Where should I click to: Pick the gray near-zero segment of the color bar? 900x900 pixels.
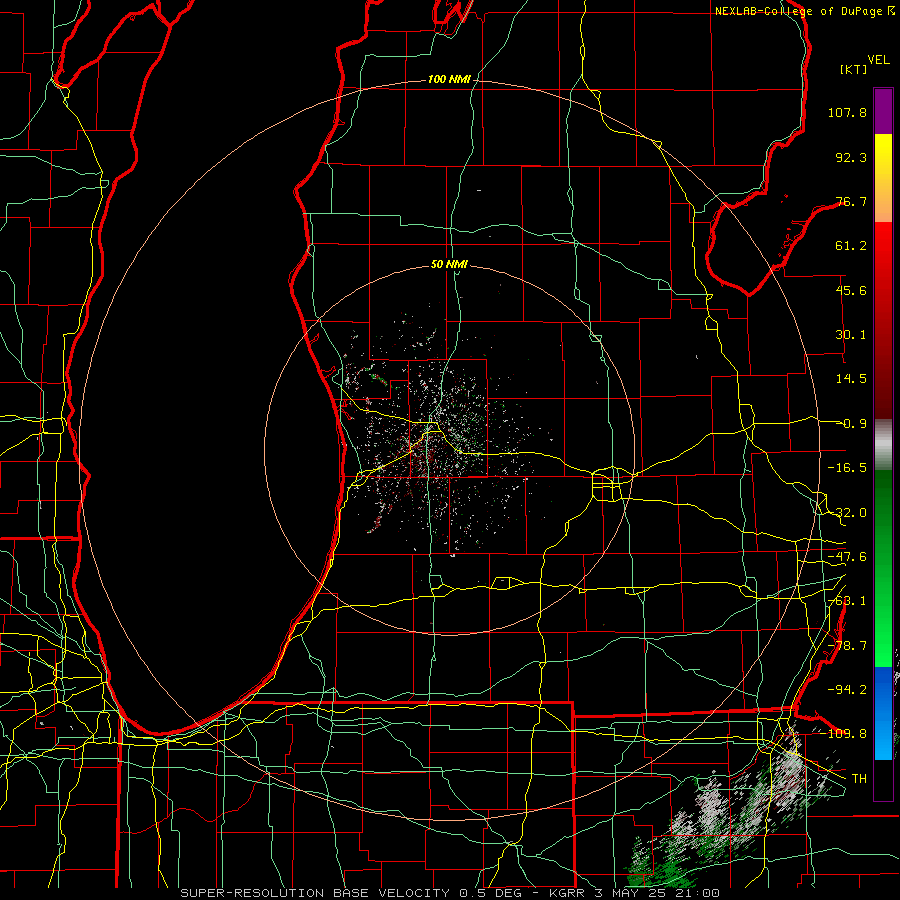point(883,445)
